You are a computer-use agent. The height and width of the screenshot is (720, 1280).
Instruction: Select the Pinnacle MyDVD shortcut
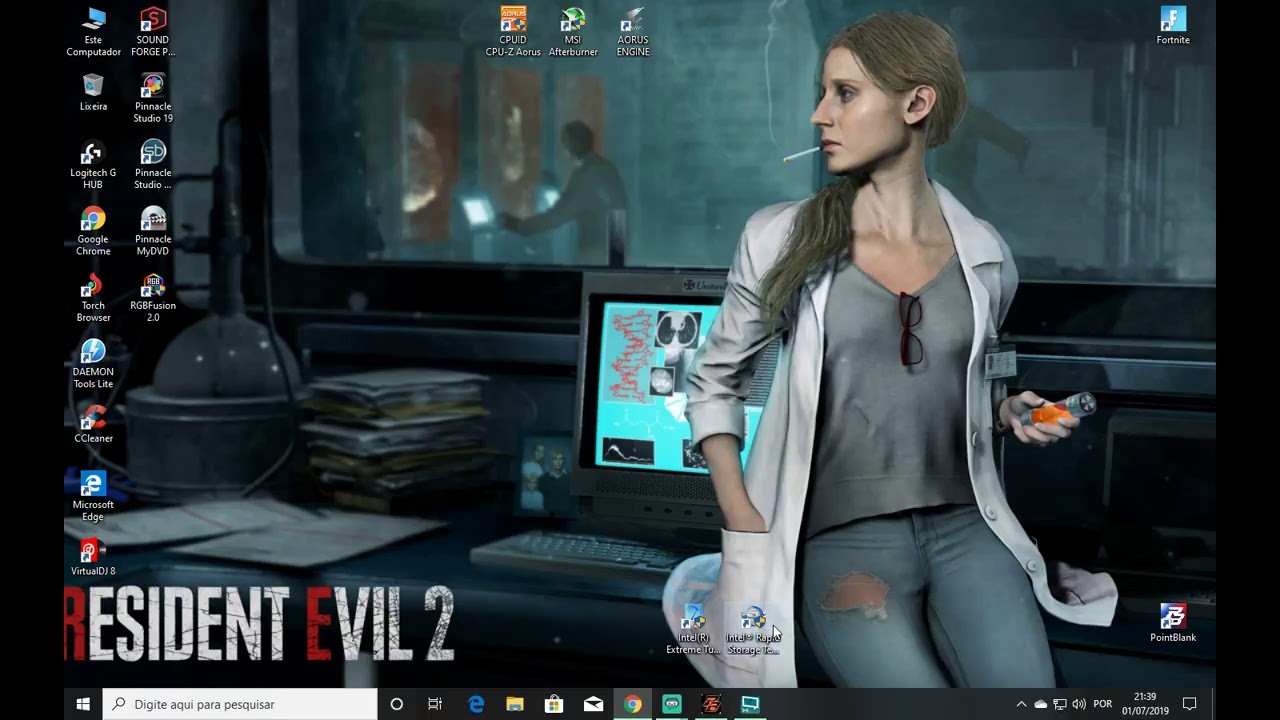click(x=153, y=231)
